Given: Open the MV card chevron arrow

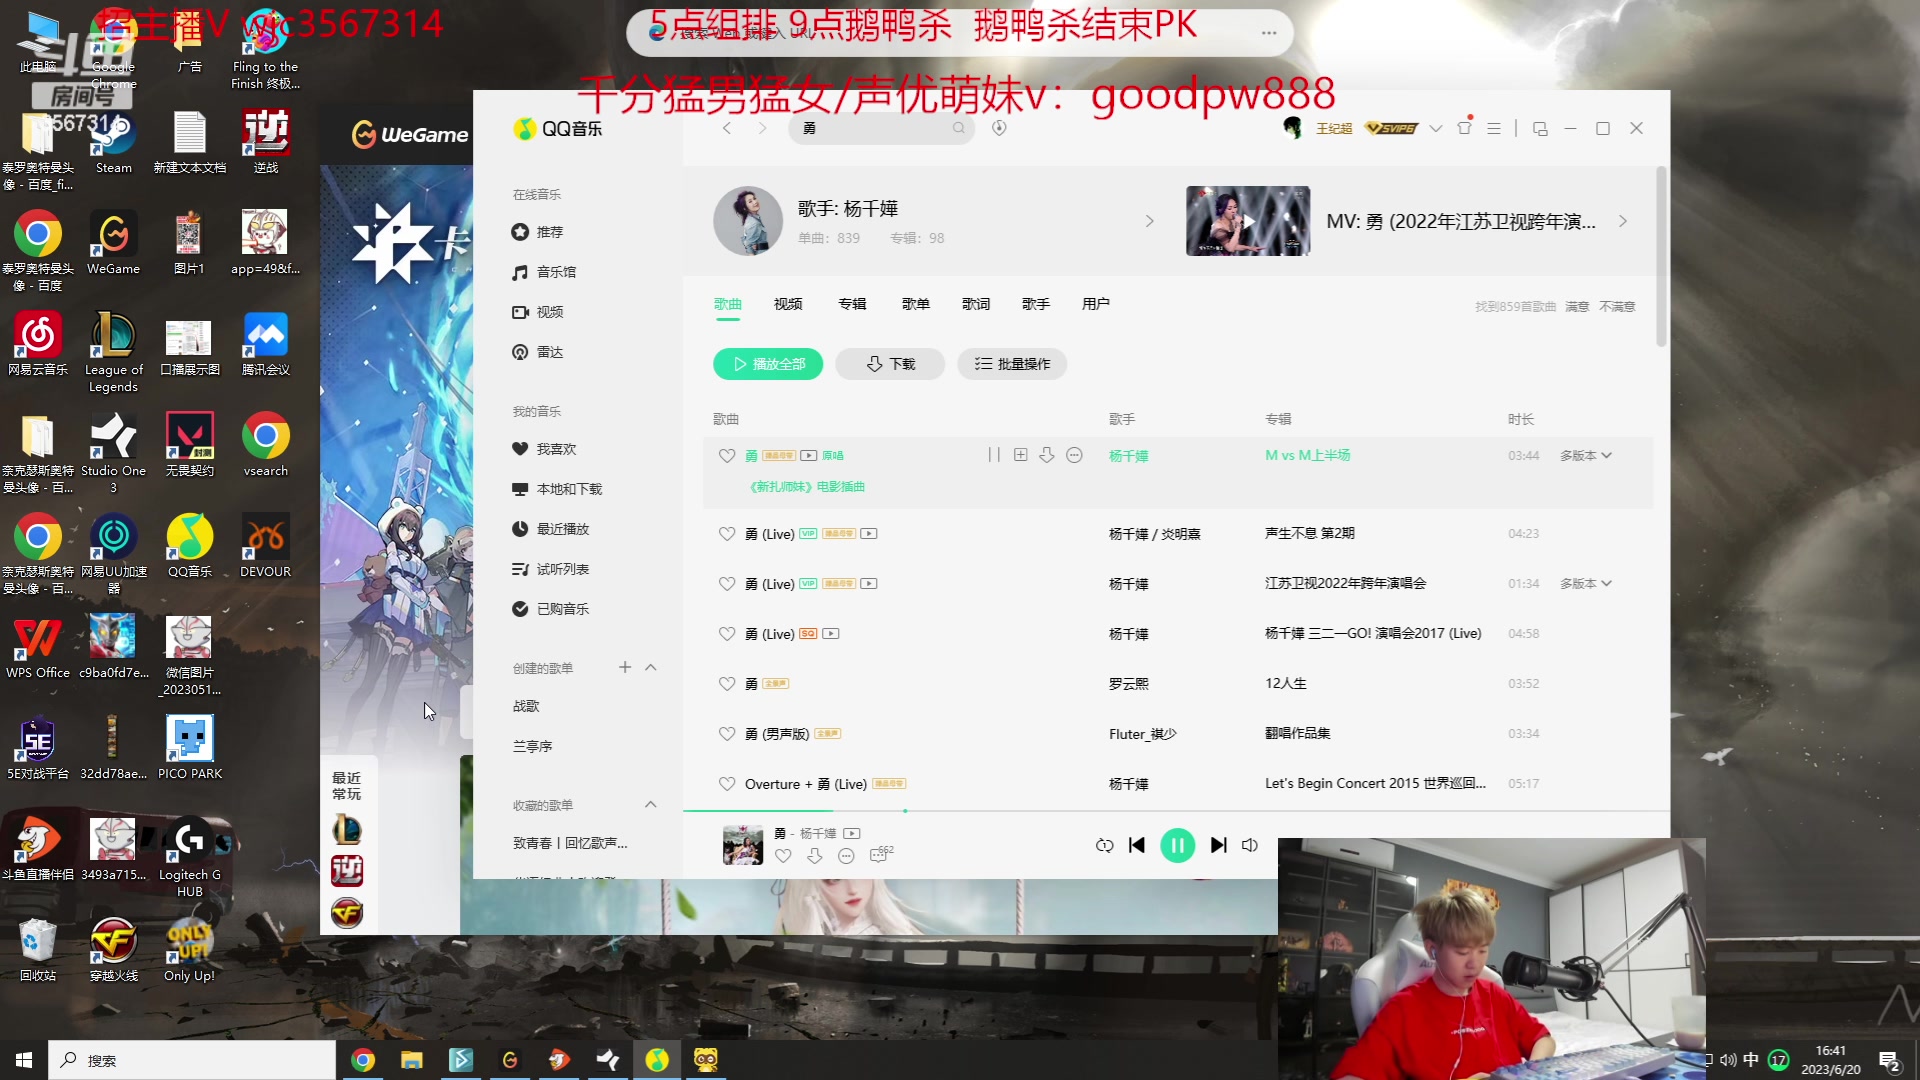Looking at the screenshot, I should (x=1623, y=221).
